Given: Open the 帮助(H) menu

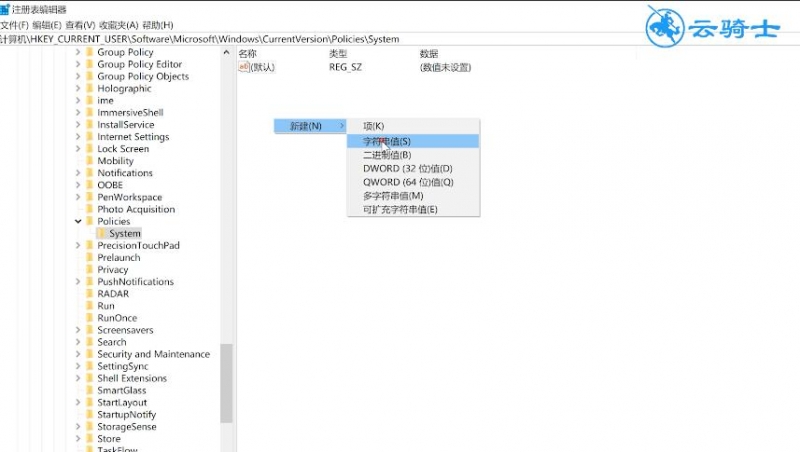Looking at the screenshot, I should (x=158, y=25).
